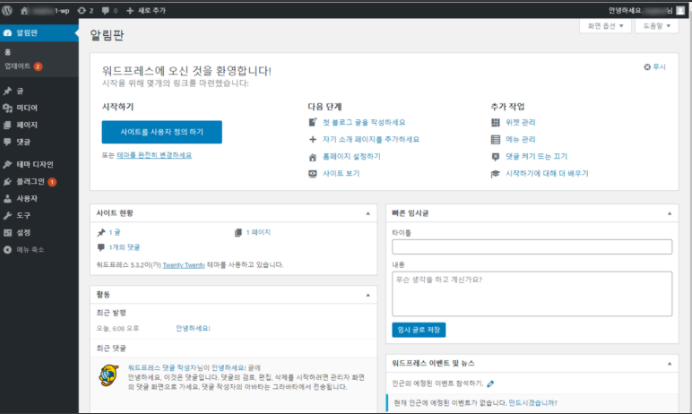Viewport: 692px width, 414px height.
Task: Click the house icon beside 홈페이지 설정하기
Action: (312, 157)
